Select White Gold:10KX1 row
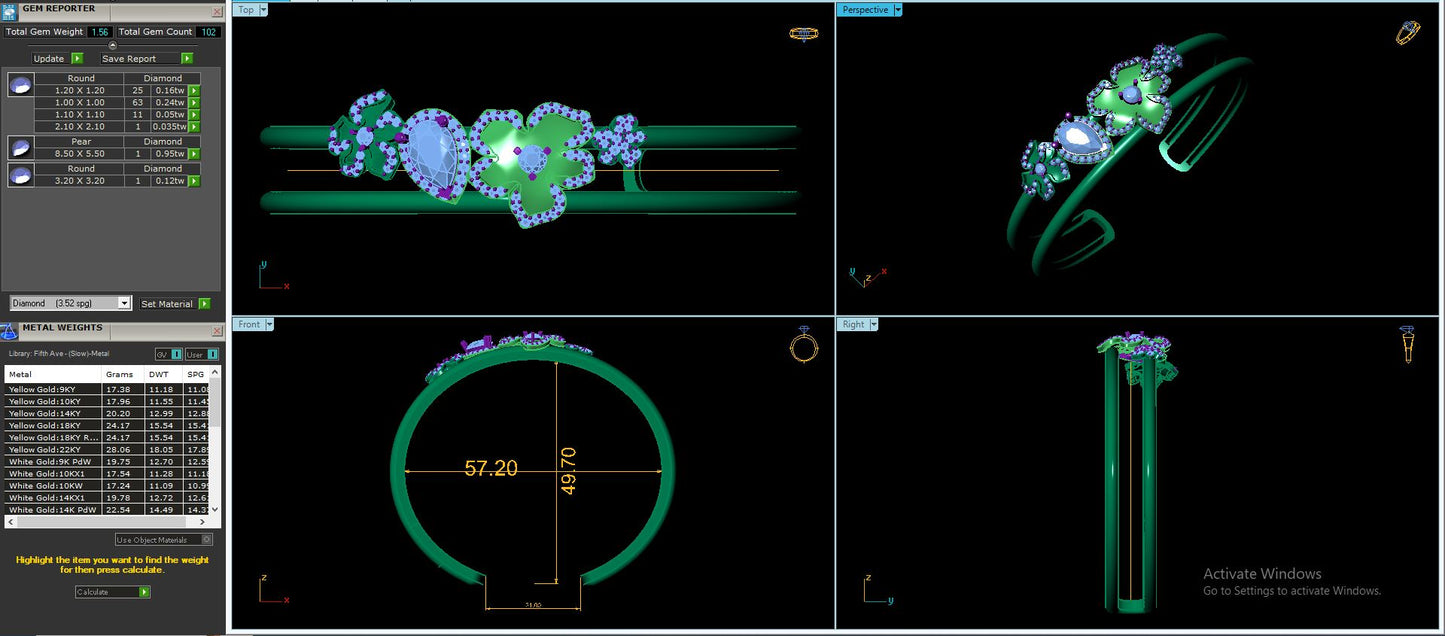Viewport: 1445px width, 636px height. point(107,474)
